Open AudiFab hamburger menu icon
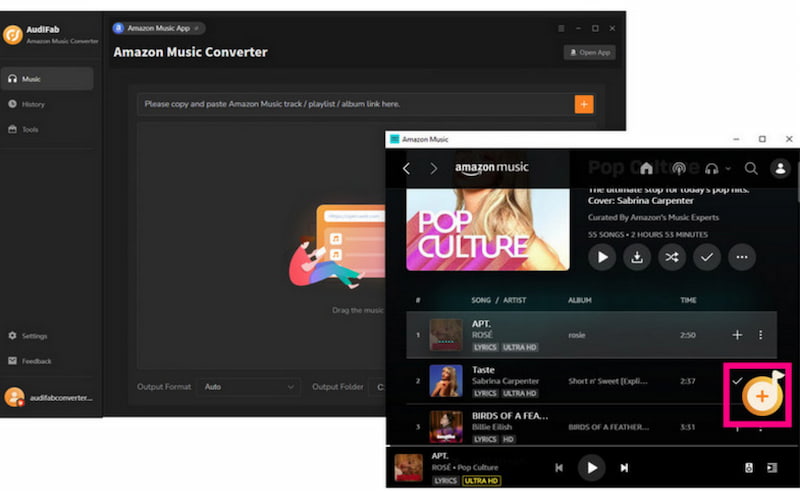 pyautogui.click(x=561, y=28)
